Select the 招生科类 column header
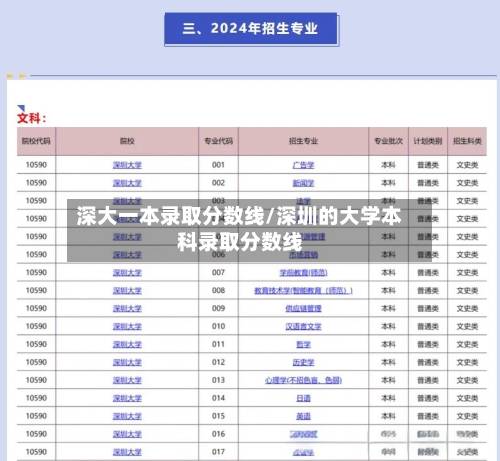 (467, 141)
